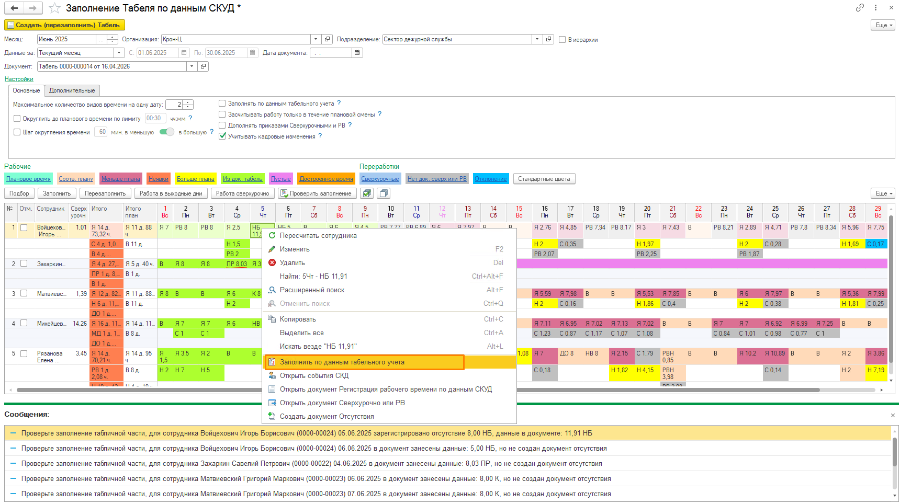900x504 pixels.
Task: Choose Создать документ Отсутствия menu item
Action: (x=389, y=417)
